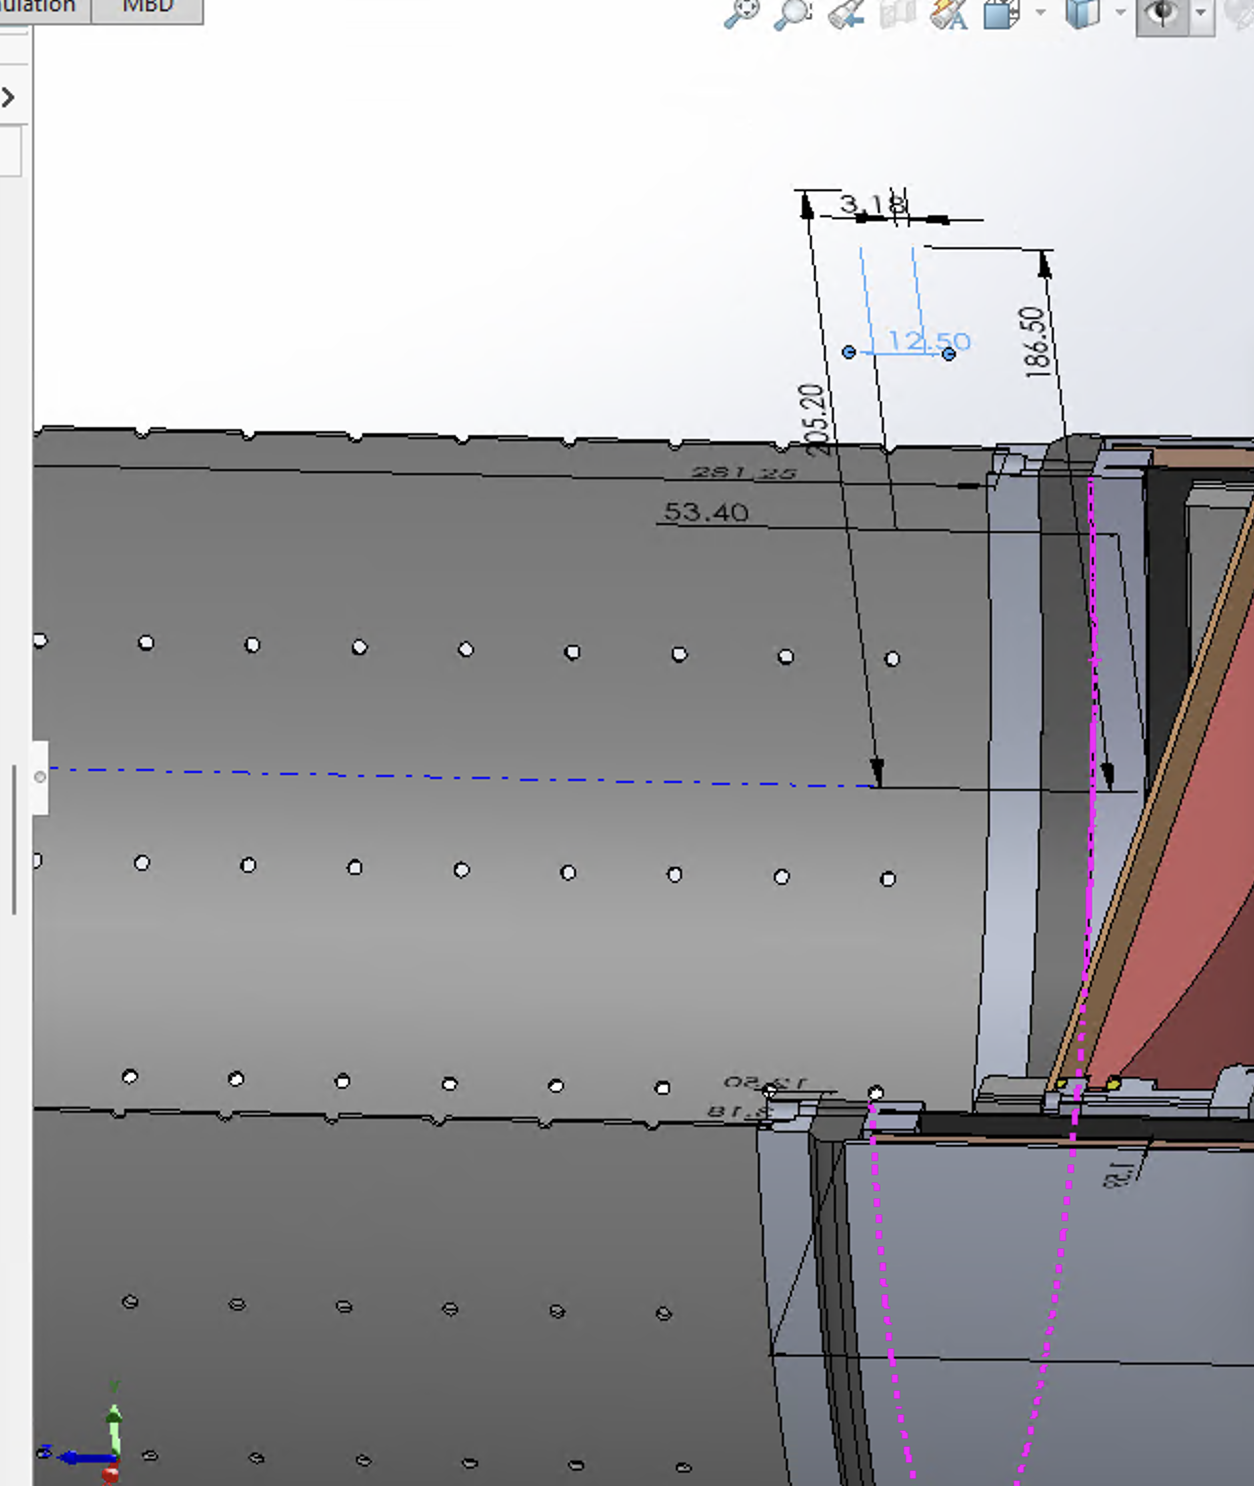Select the 186.50 dimension value

click(x=1036, y=342)
